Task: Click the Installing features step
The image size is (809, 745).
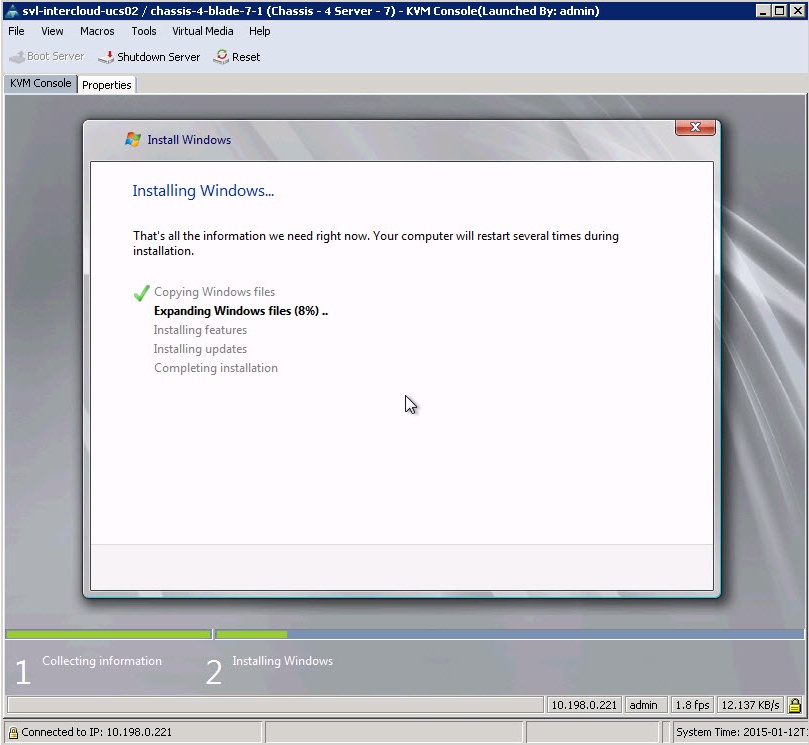Action: 200,330
